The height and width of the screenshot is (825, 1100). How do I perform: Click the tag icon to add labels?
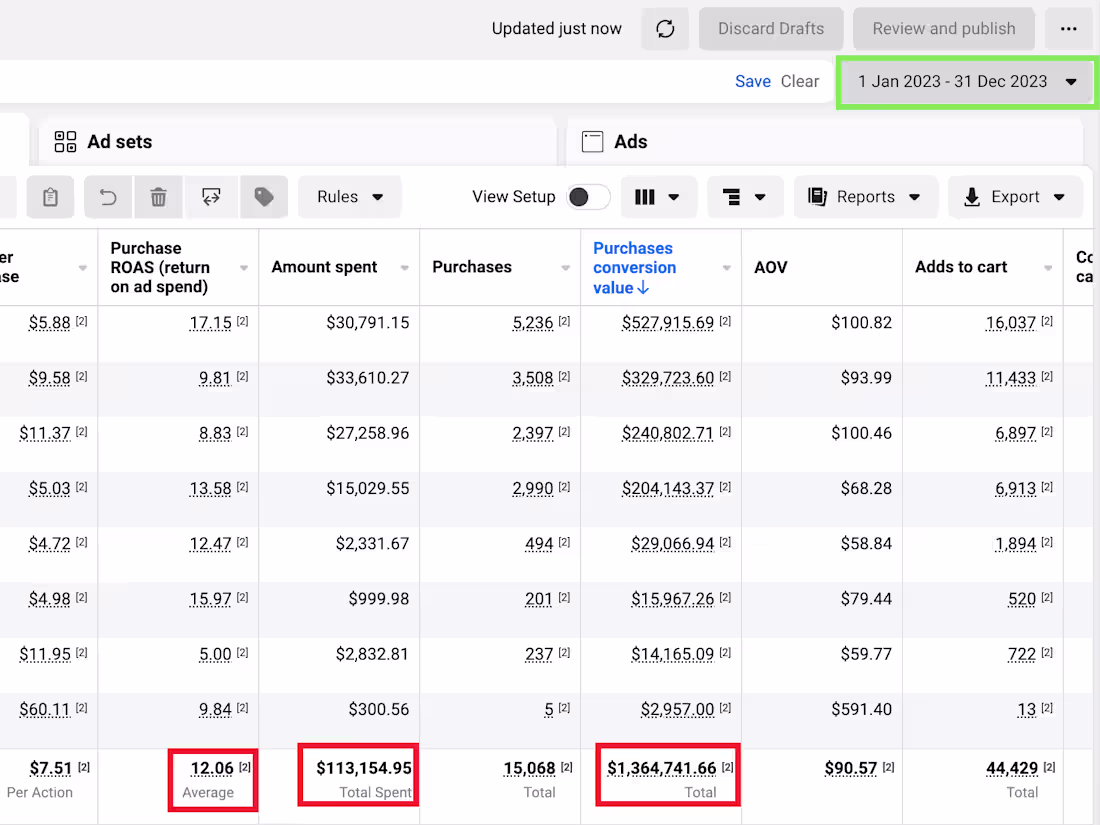(x=264, y=196)
